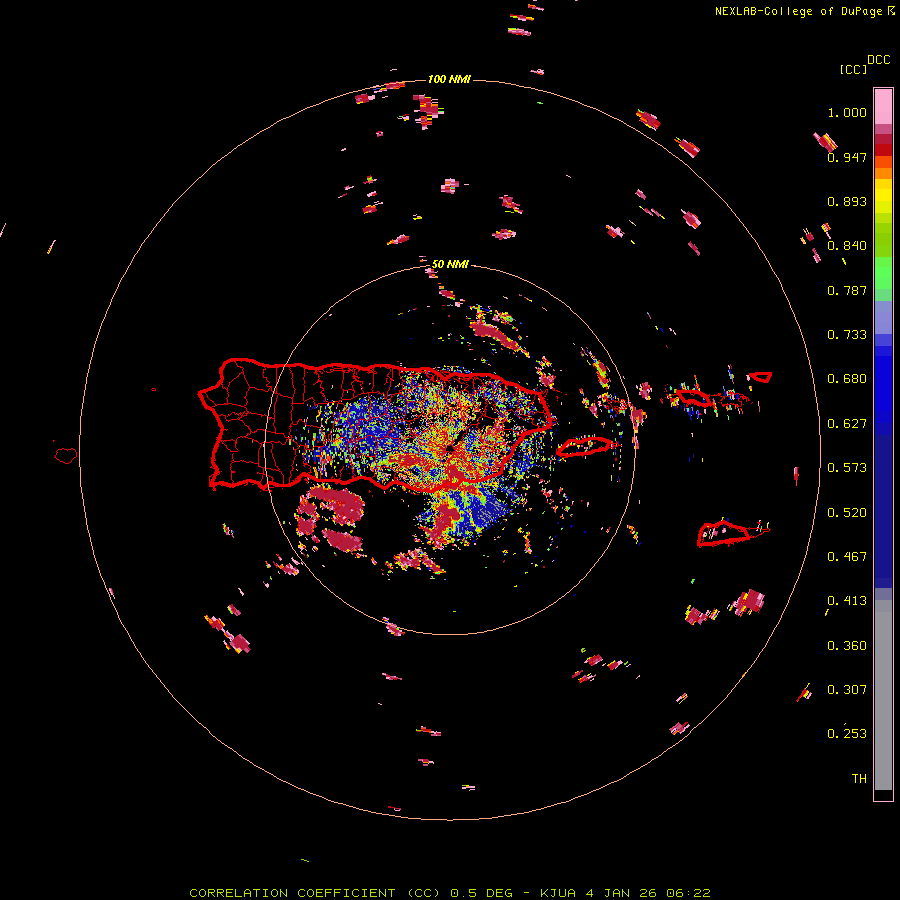Select the 0.360 scale value
The image size is (900, 900).
(x=847, y=646)
